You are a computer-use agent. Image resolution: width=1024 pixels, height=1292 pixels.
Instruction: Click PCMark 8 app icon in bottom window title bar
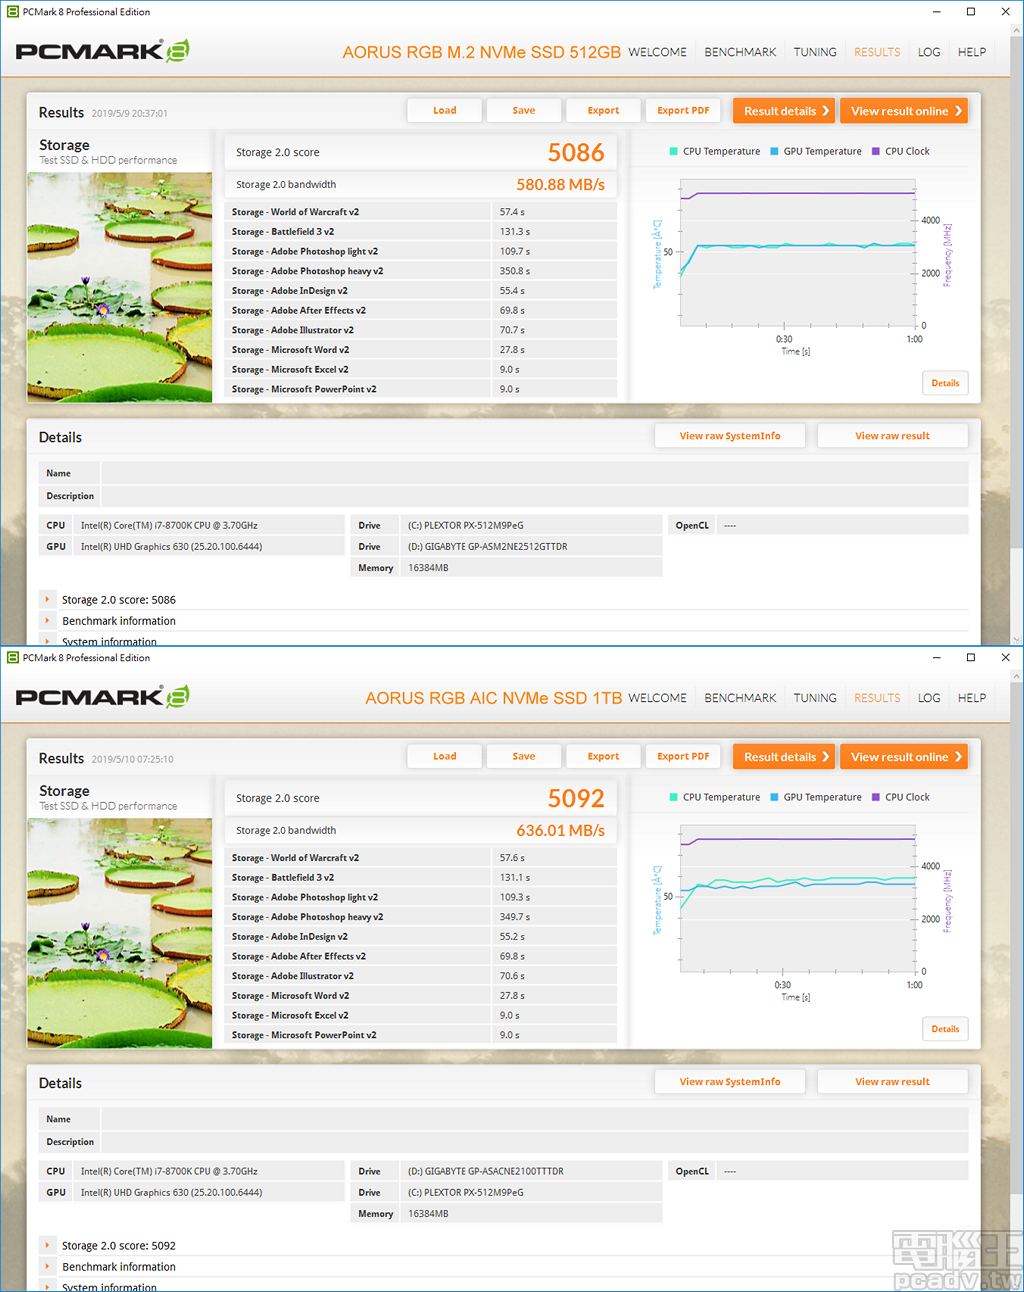tap(13, 658)
